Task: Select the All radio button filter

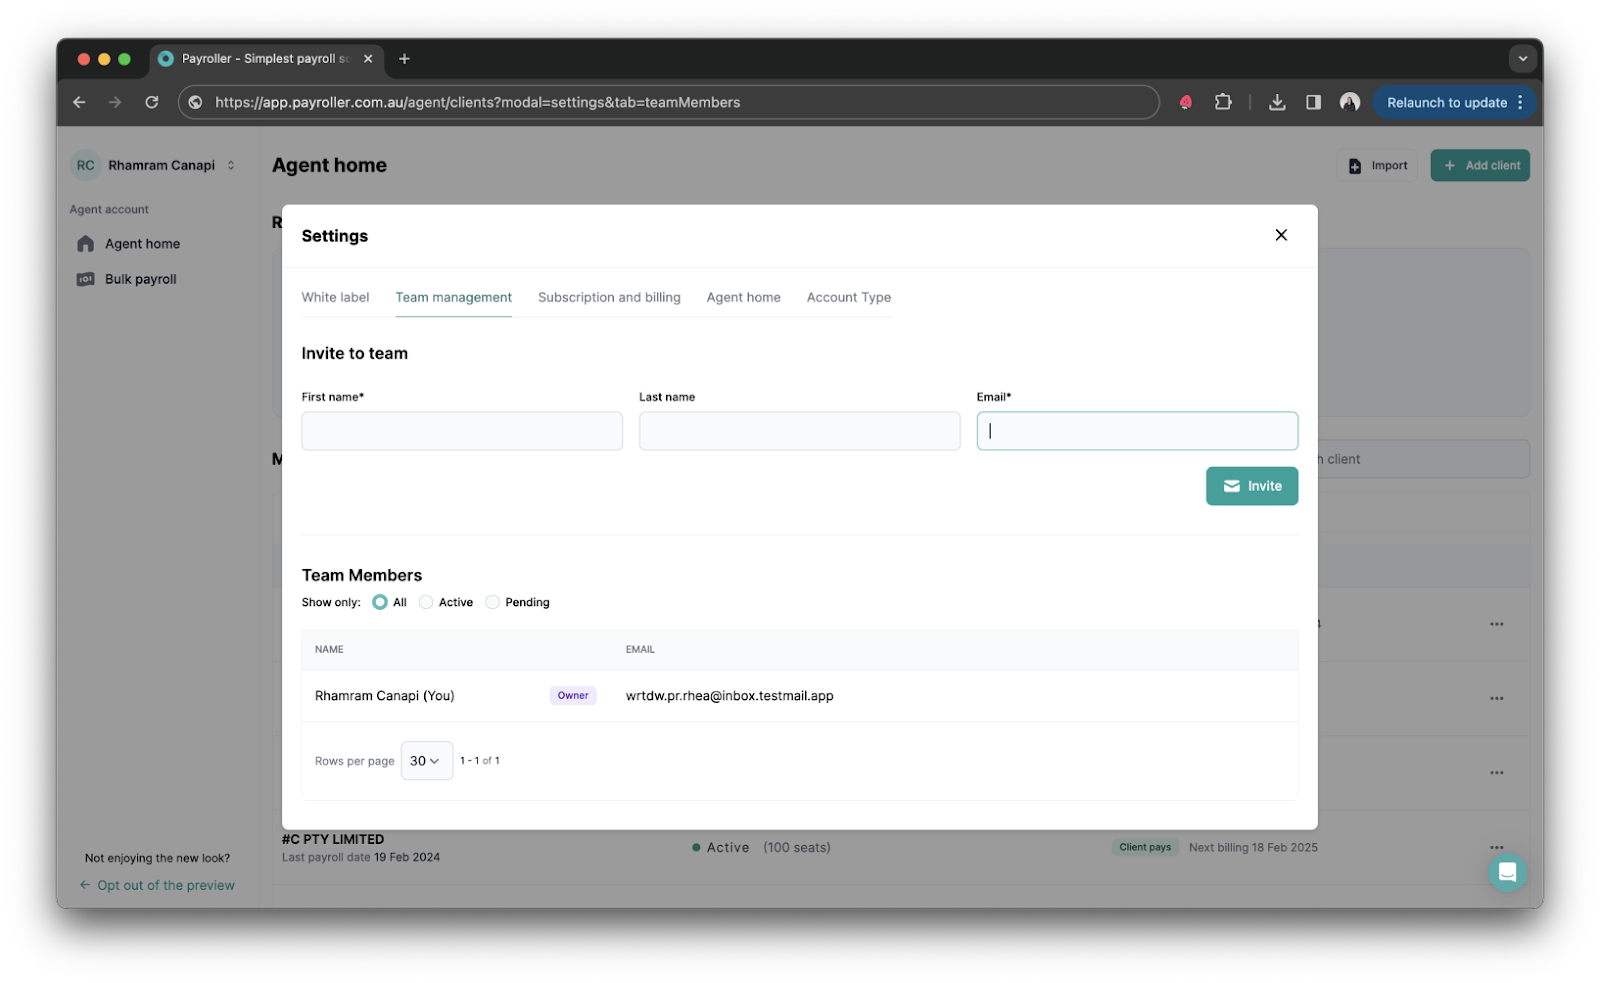Action: 380,602
